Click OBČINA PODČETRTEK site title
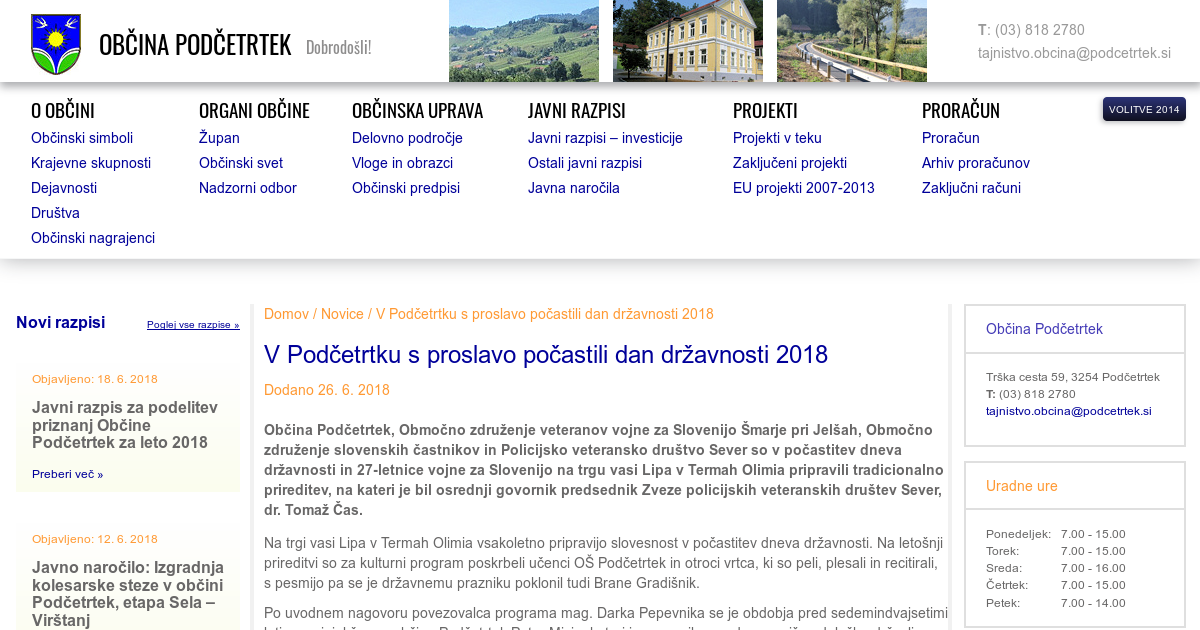Viewport: 1200px width, 630px height. tap(195, 45)
